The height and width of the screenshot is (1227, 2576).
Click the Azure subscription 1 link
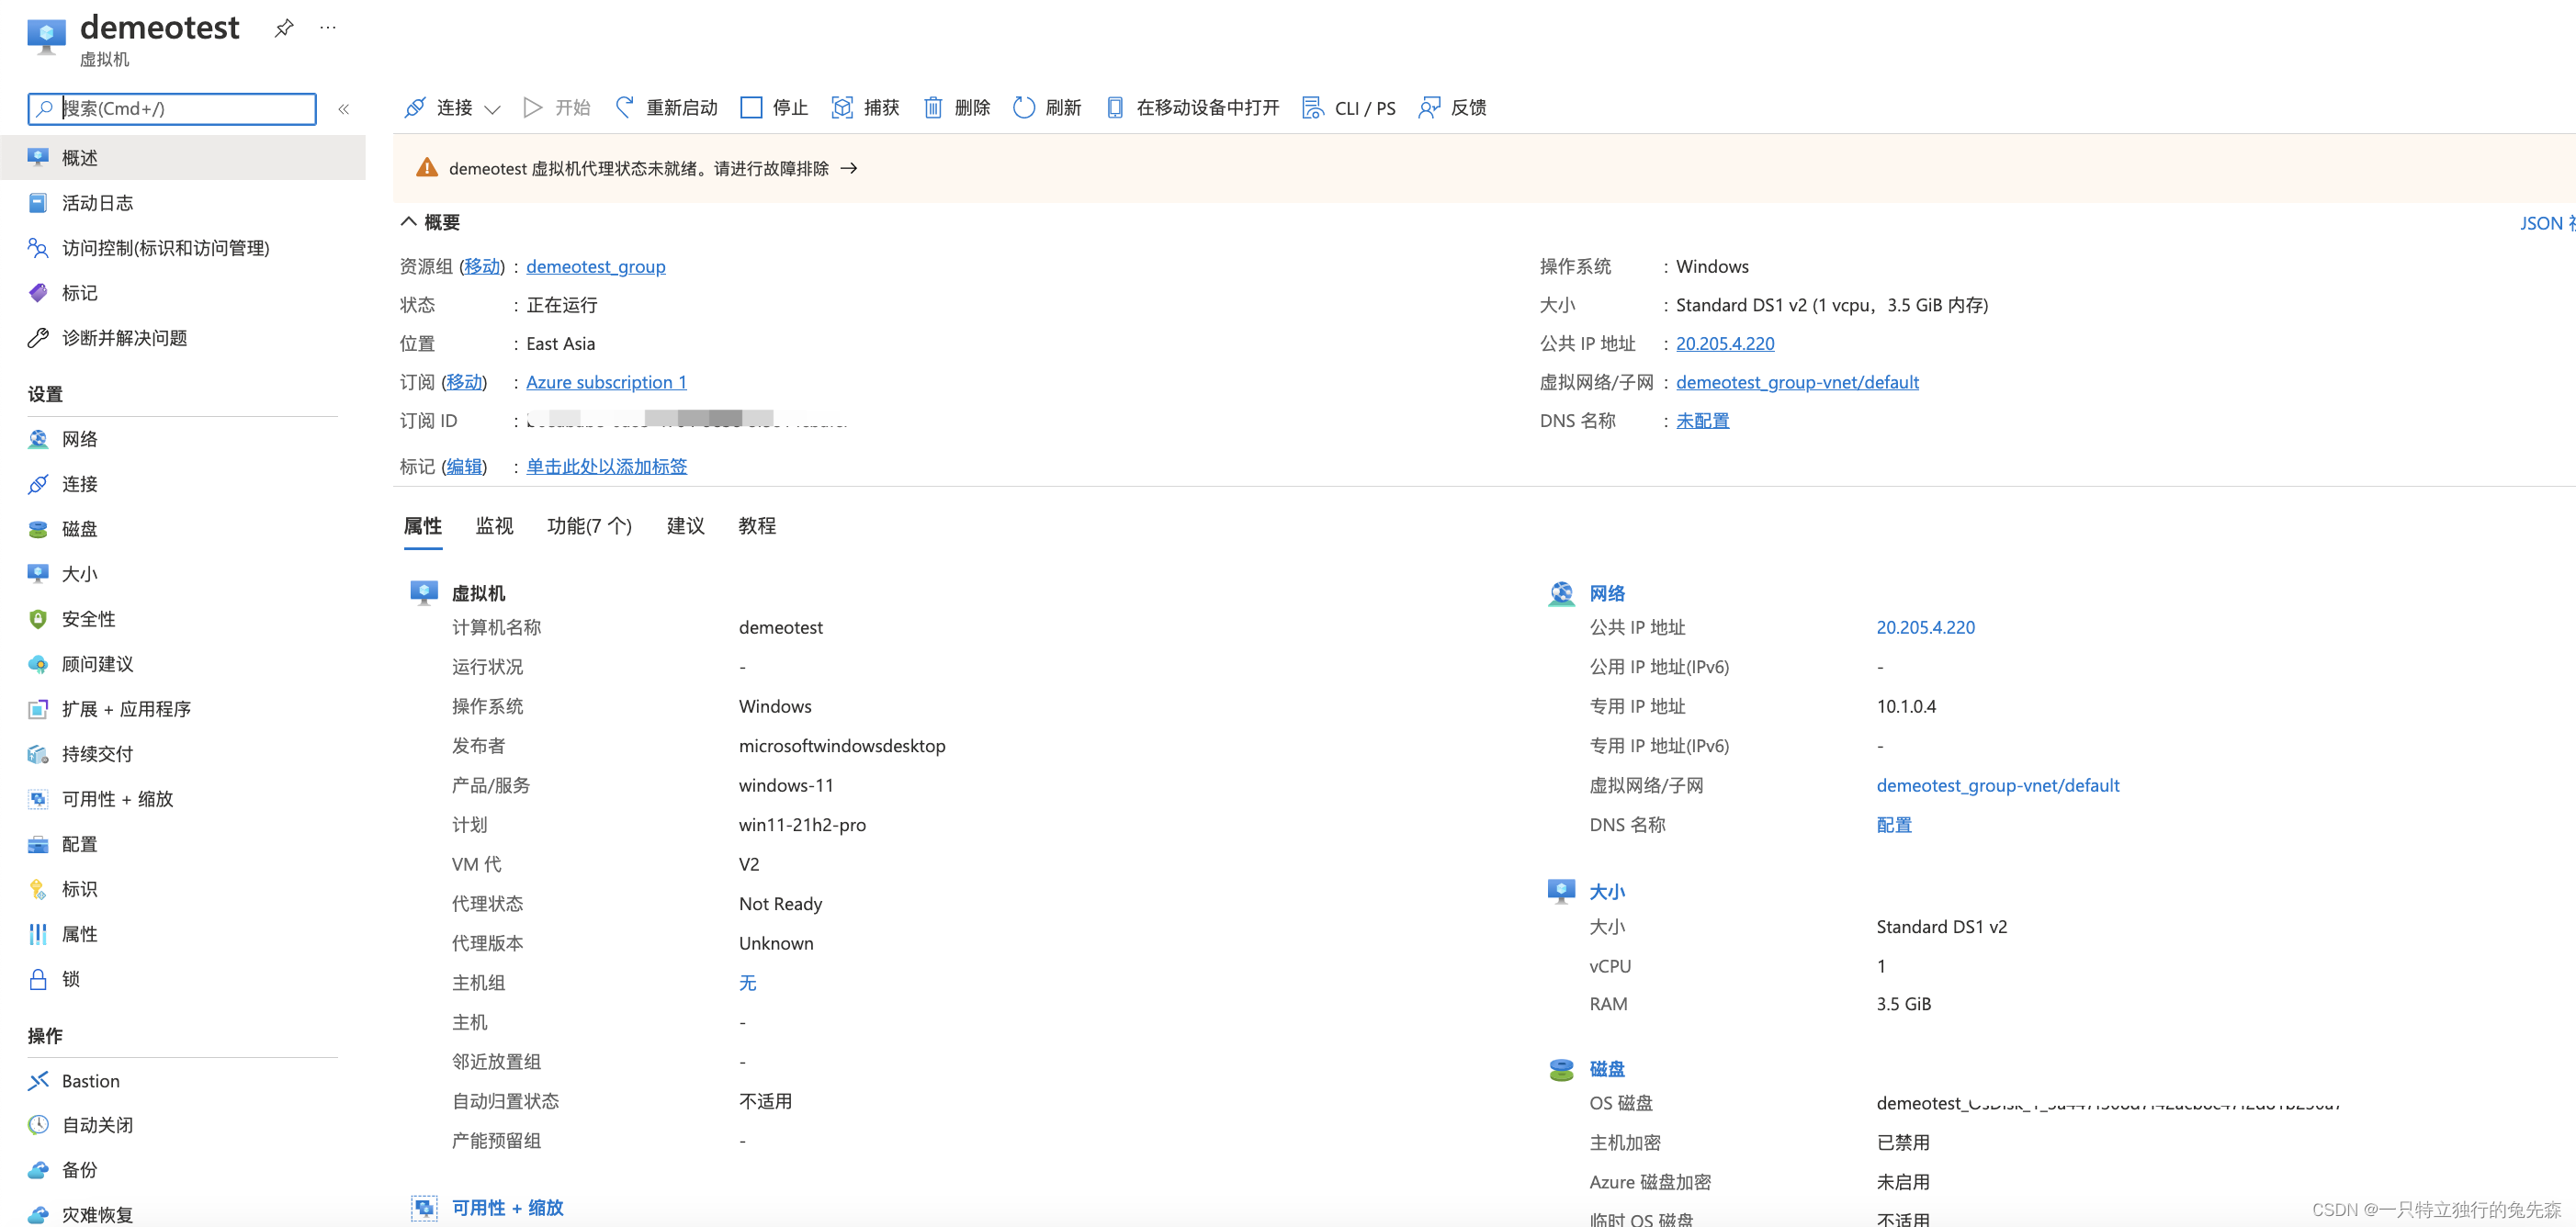[x=606, y=382]
